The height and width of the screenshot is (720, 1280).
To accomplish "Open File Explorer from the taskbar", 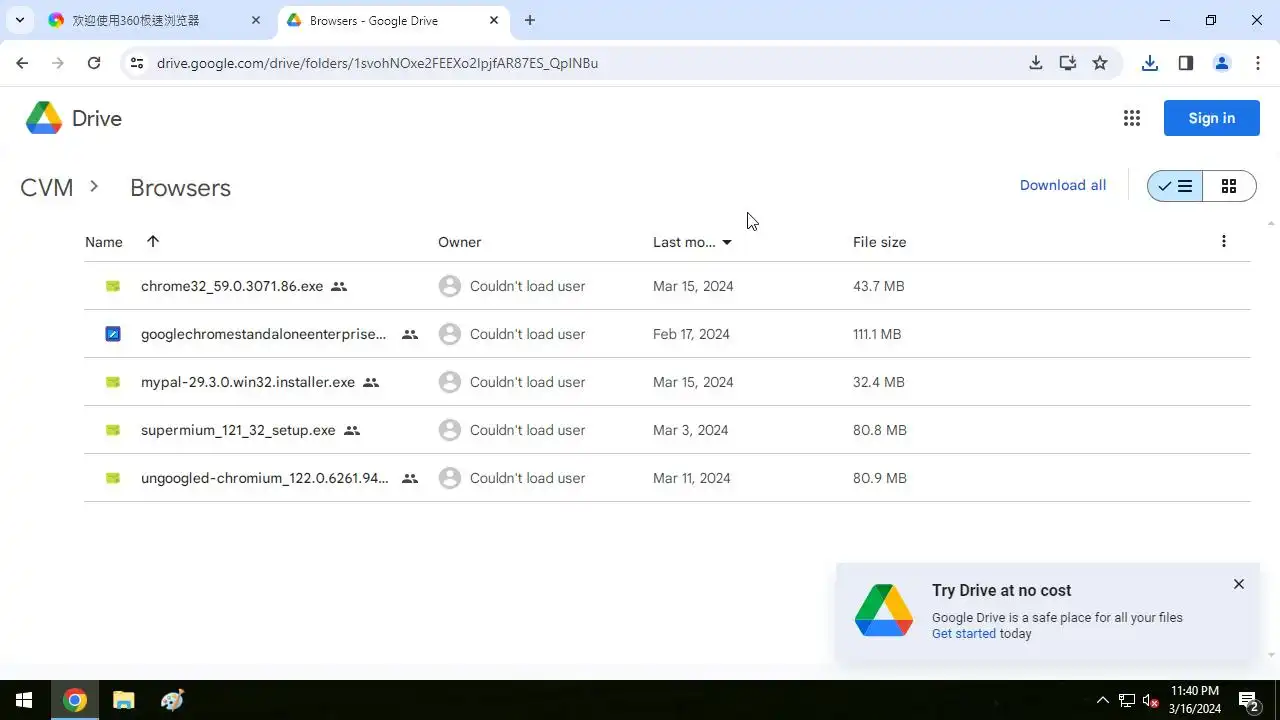I will [x=123, y=700].
